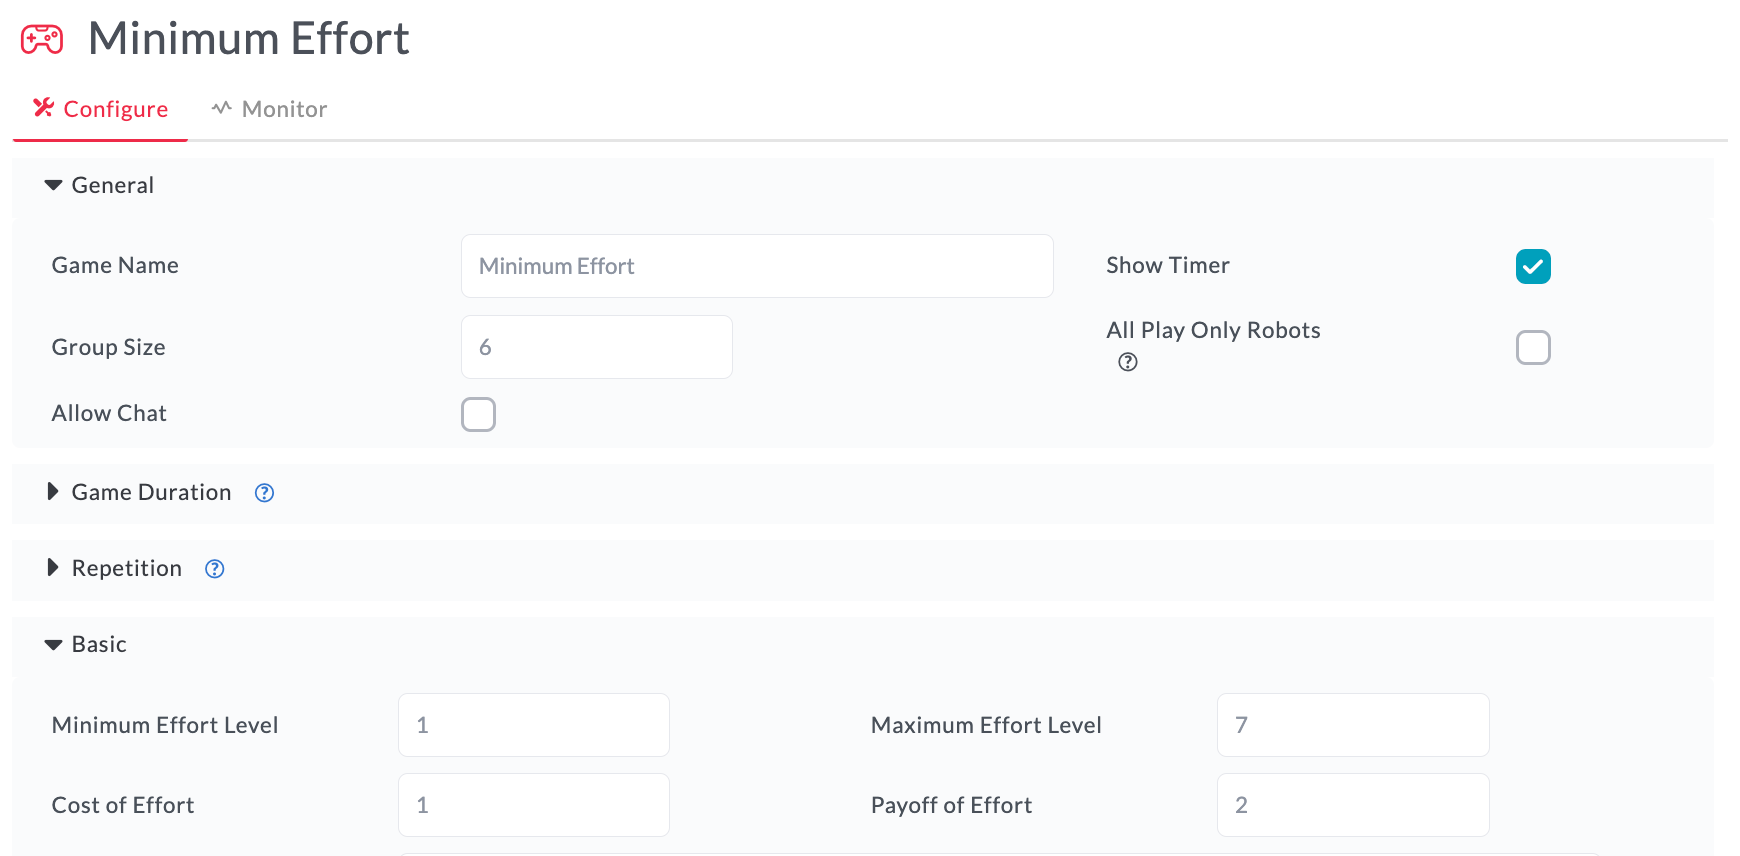Click the Configure wrench icon

point(43,107)
